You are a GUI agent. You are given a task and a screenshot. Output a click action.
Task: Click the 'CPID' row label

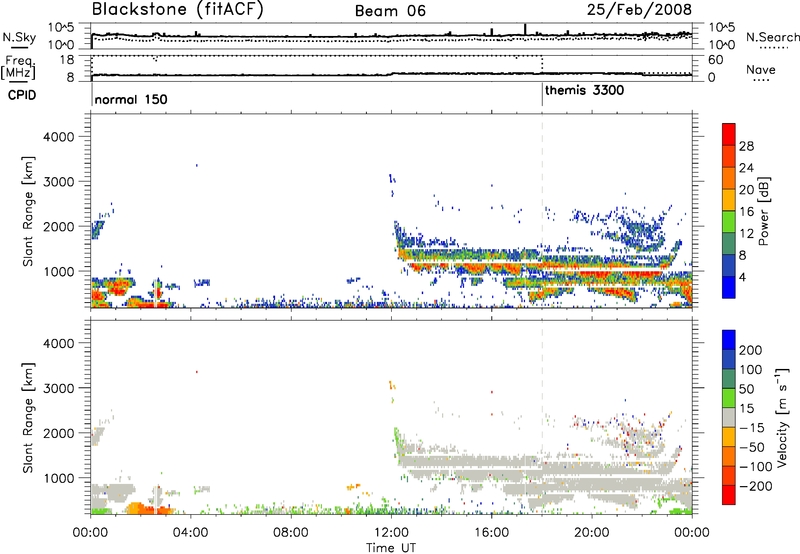tap(22, 95)
